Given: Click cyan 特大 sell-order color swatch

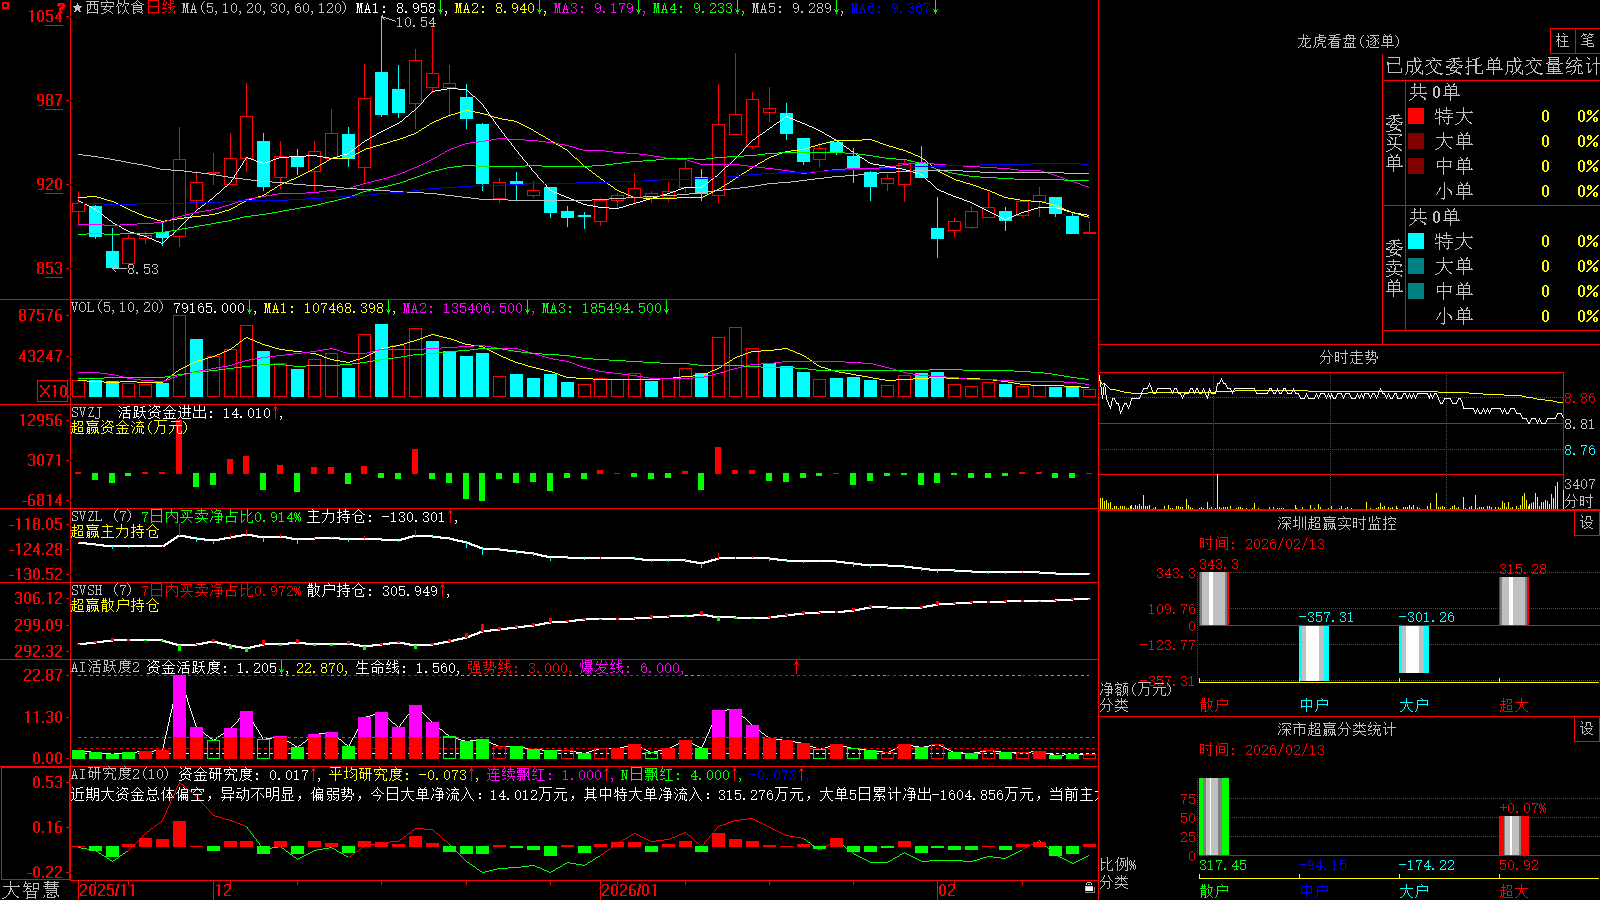Looking at the screenshot, I should (1416, 241).
